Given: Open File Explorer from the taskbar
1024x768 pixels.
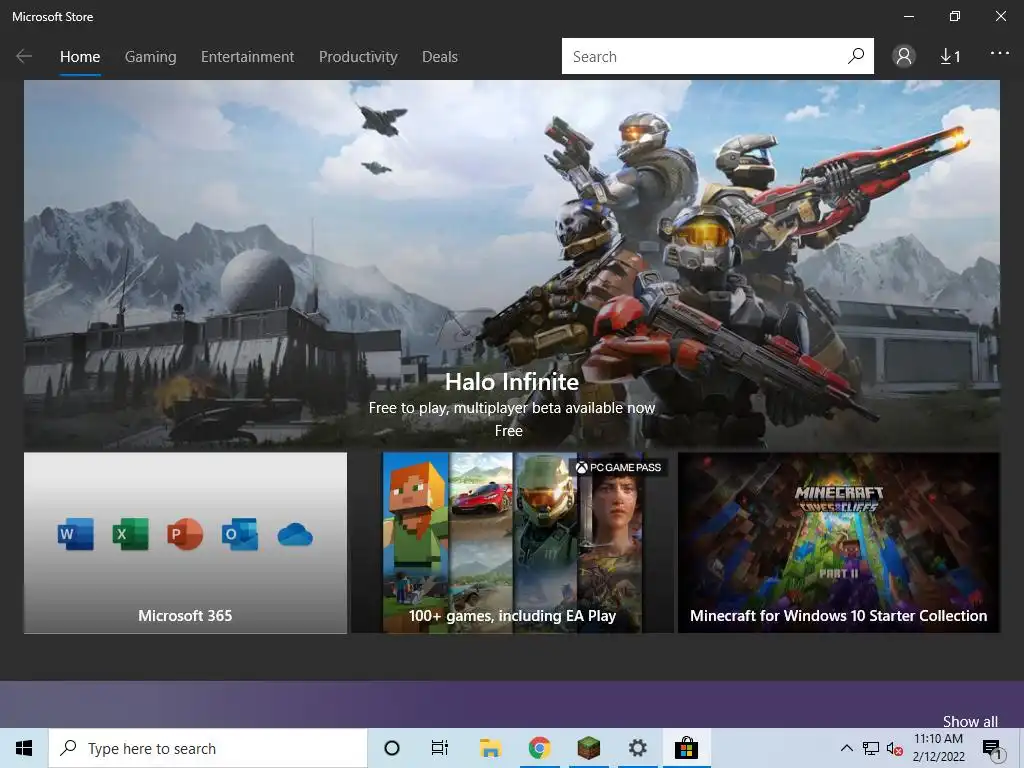Looking at the screenshot, I should [490, 748].
